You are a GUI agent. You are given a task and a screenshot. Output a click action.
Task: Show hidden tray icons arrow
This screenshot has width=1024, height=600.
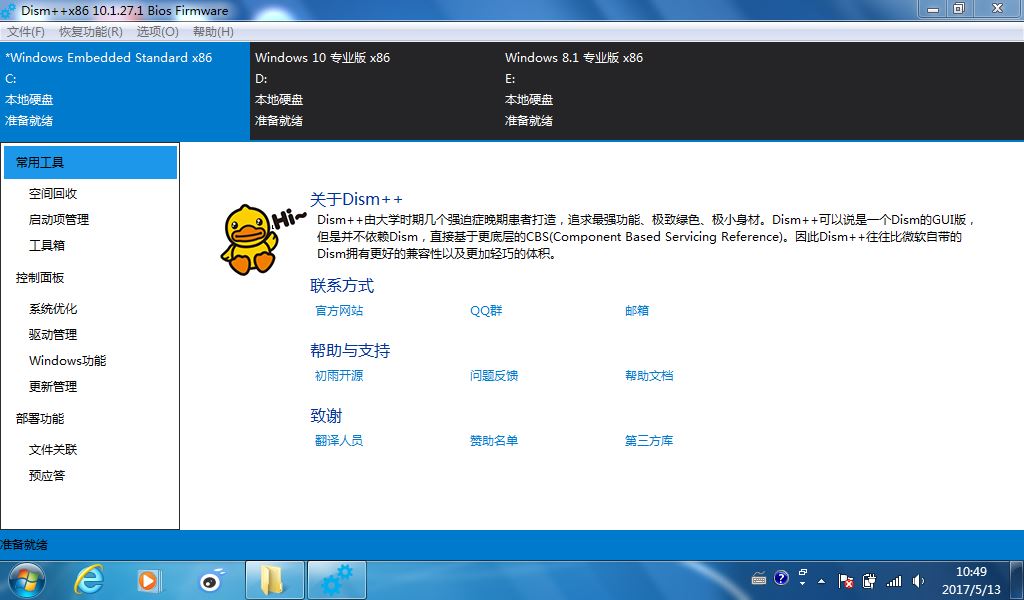822,580
